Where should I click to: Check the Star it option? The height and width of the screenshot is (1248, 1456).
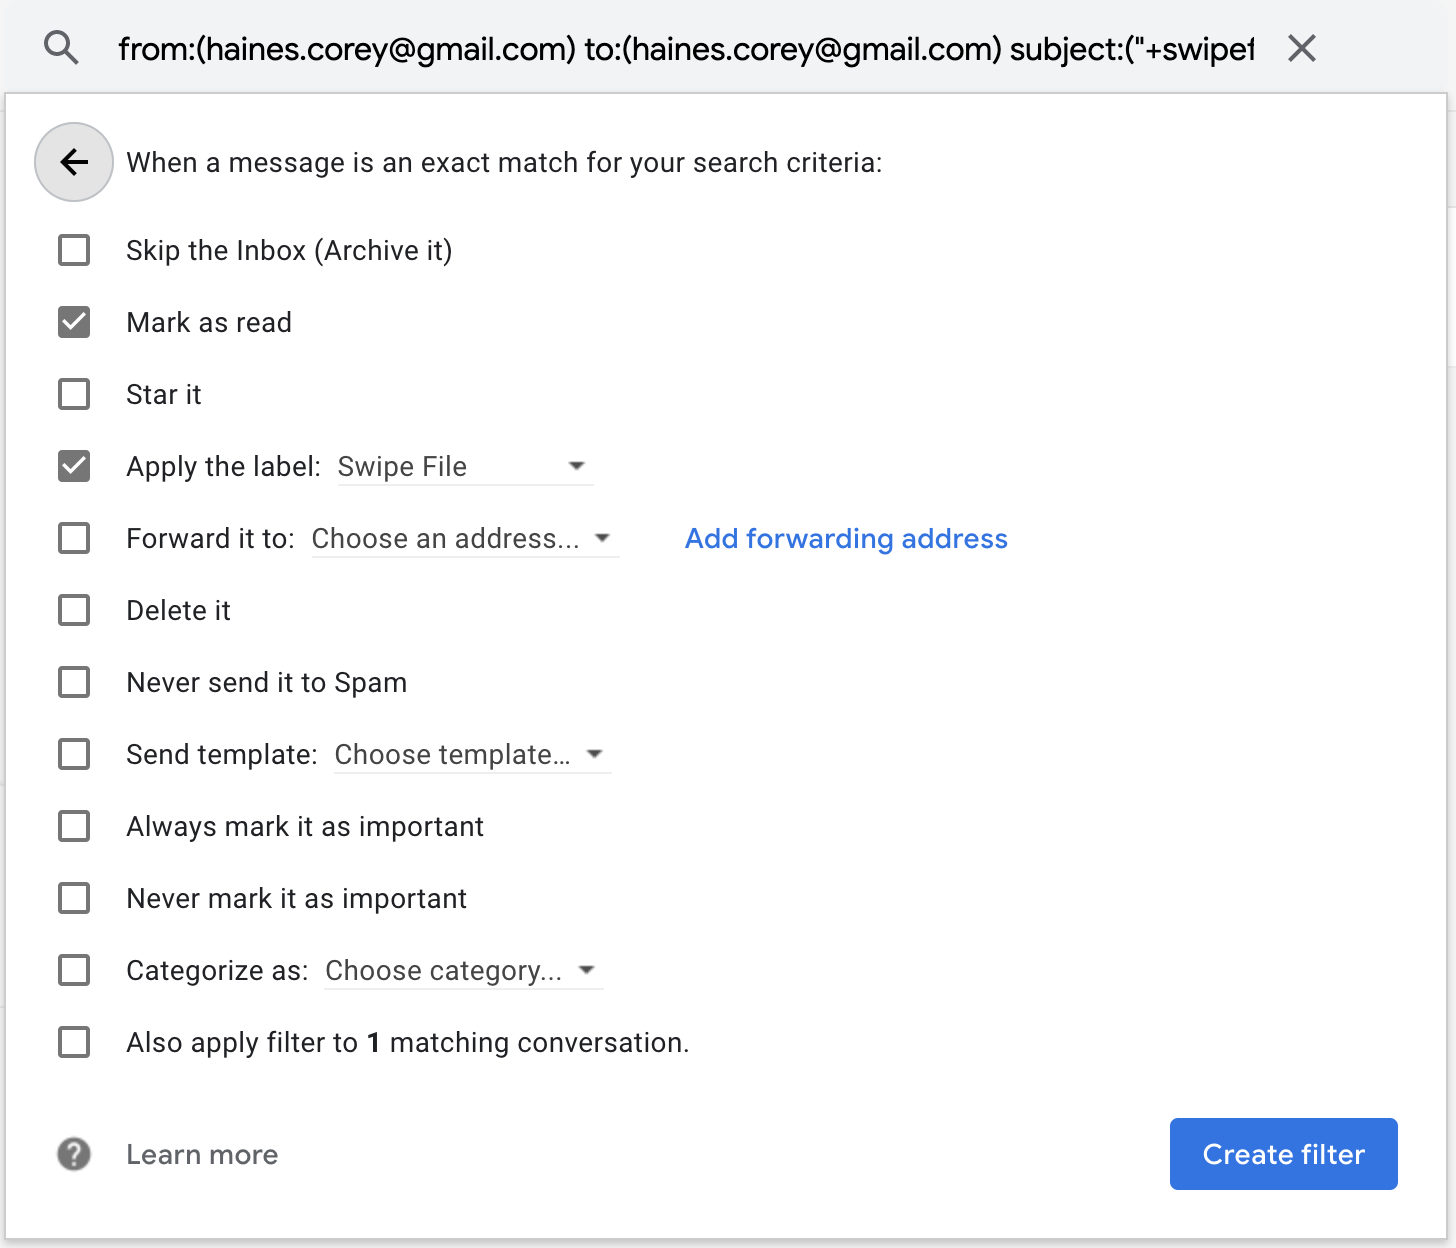[73, 394]
